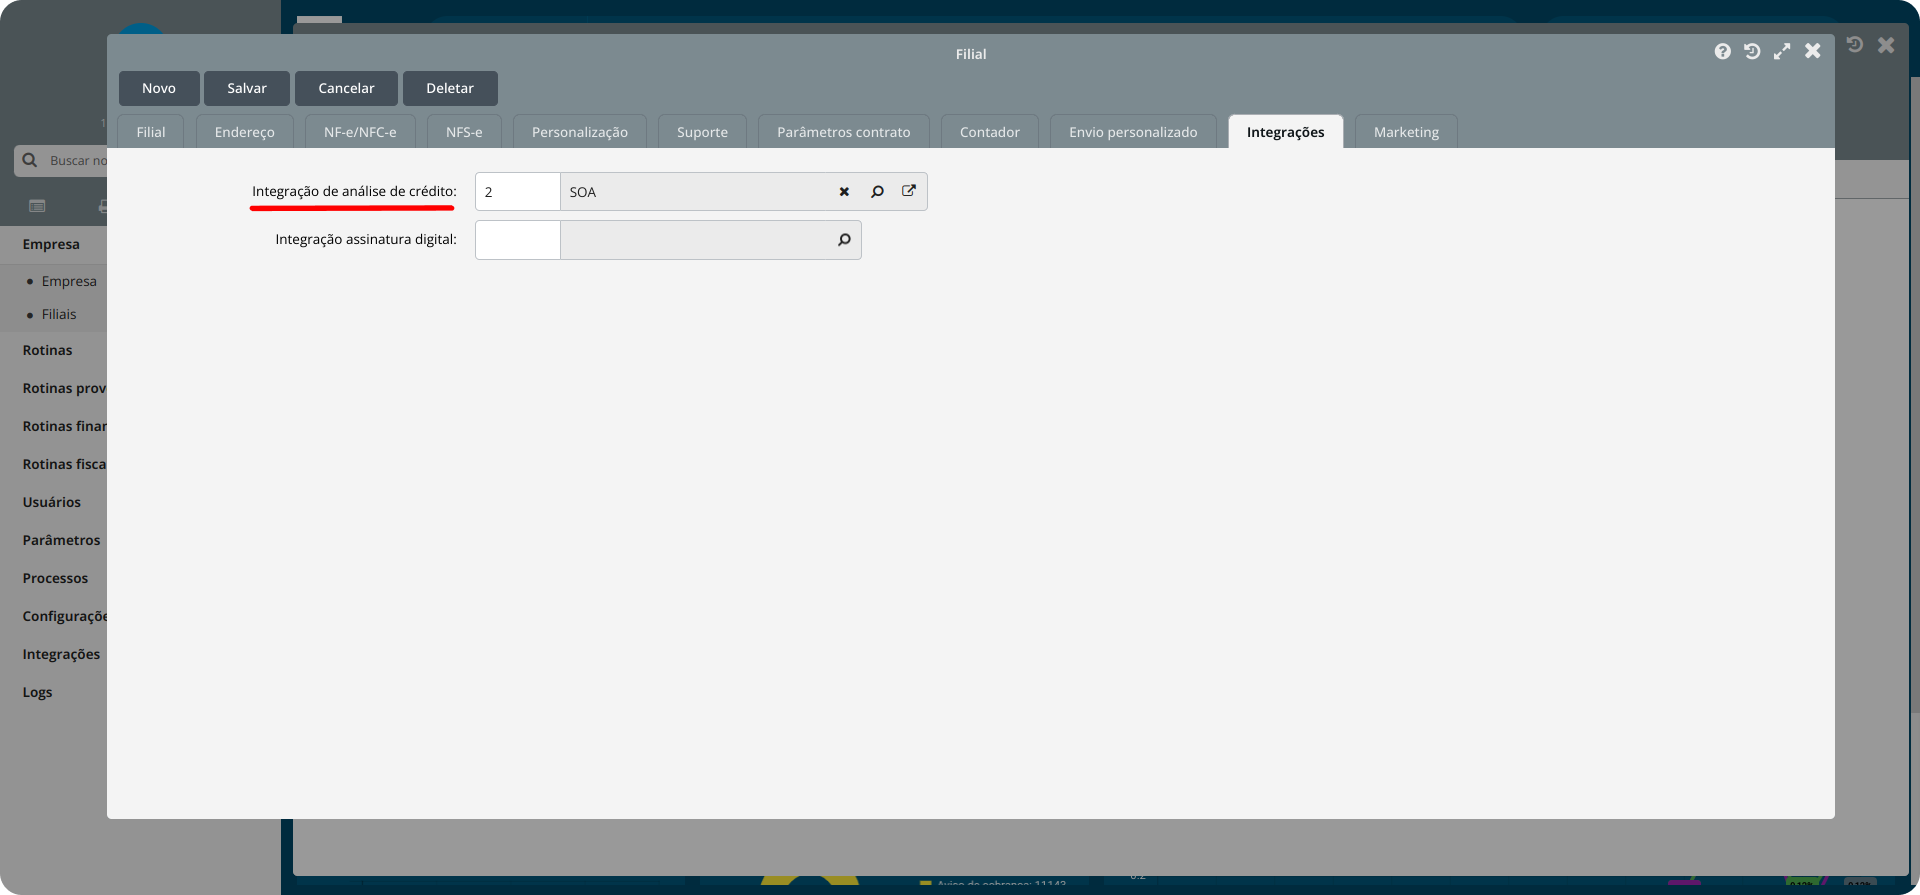
Task: Expand the Empresa sidebar section
Action: [51, 244]
